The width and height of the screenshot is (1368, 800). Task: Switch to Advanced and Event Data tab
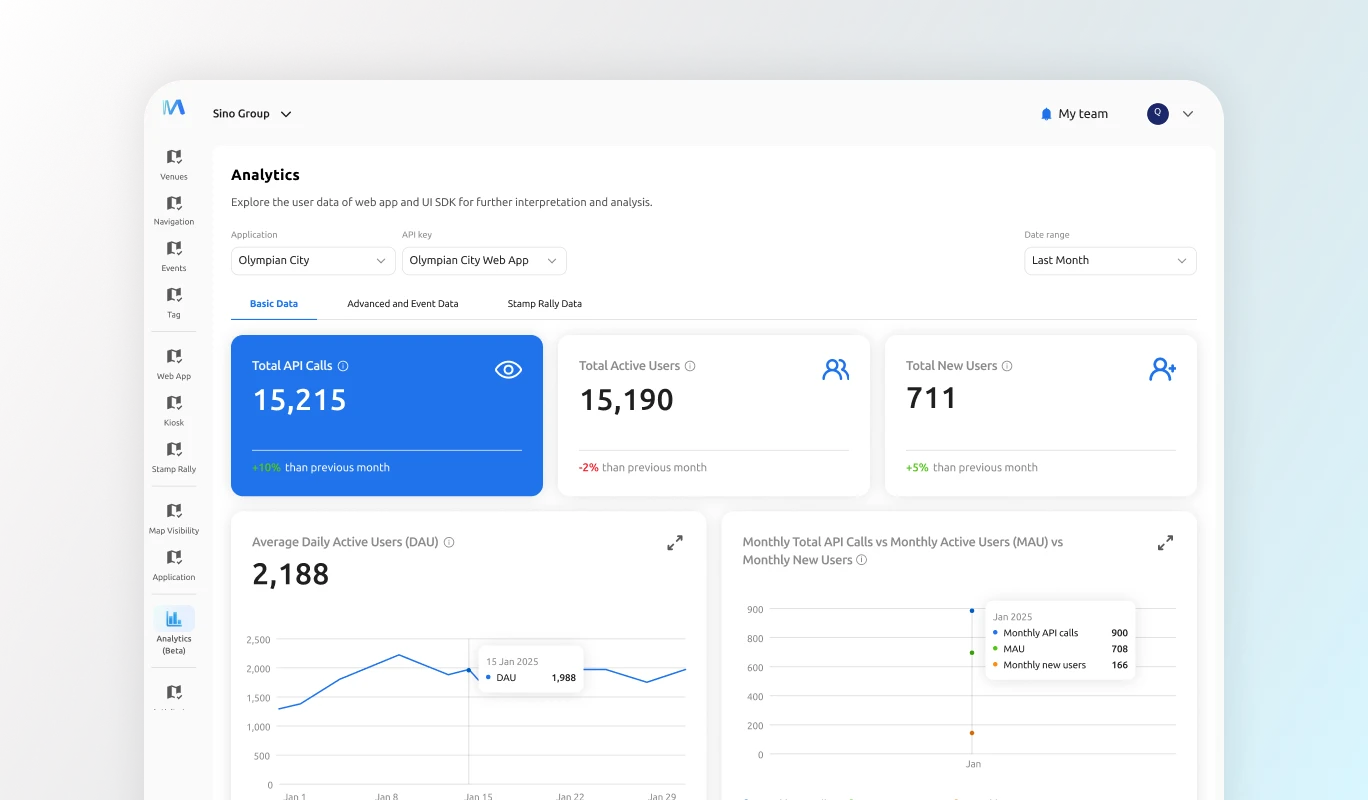[403, 303]
